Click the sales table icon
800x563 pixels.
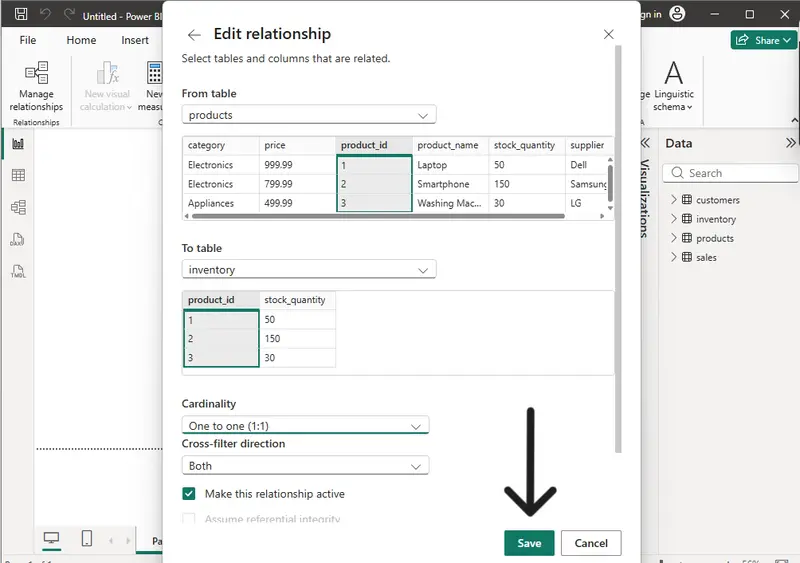(x=687, y=257)
